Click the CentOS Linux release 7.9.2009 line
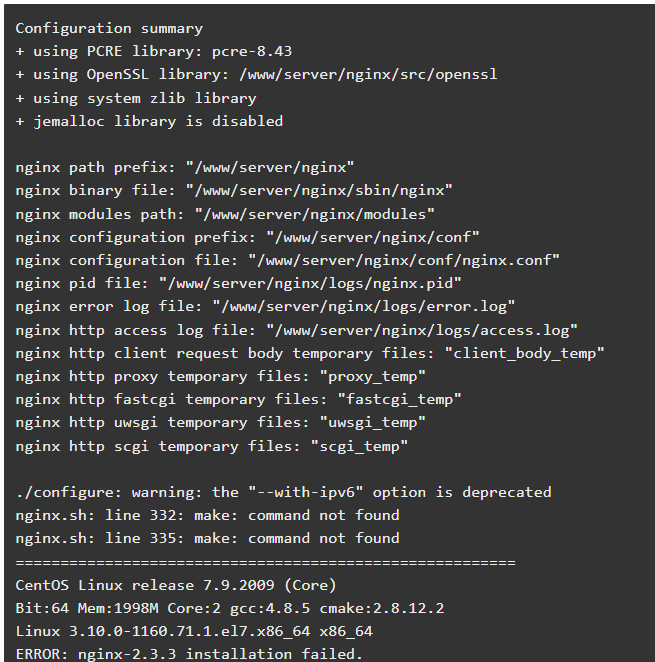655x662 pixels. point(176,586)
